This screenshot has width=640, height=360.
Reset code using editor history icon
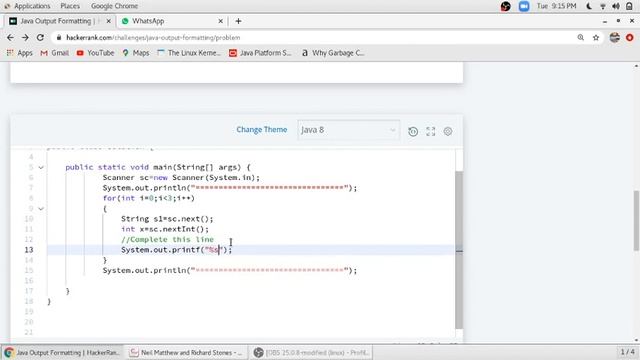[x=413, y=131]
